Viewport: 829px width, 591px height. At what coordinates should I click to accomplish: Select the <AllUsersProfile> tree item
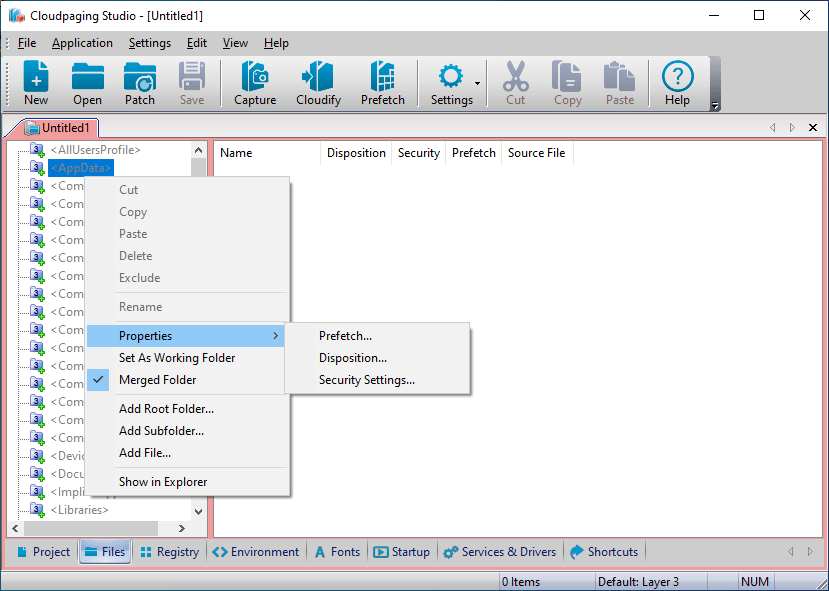[95, 150]
